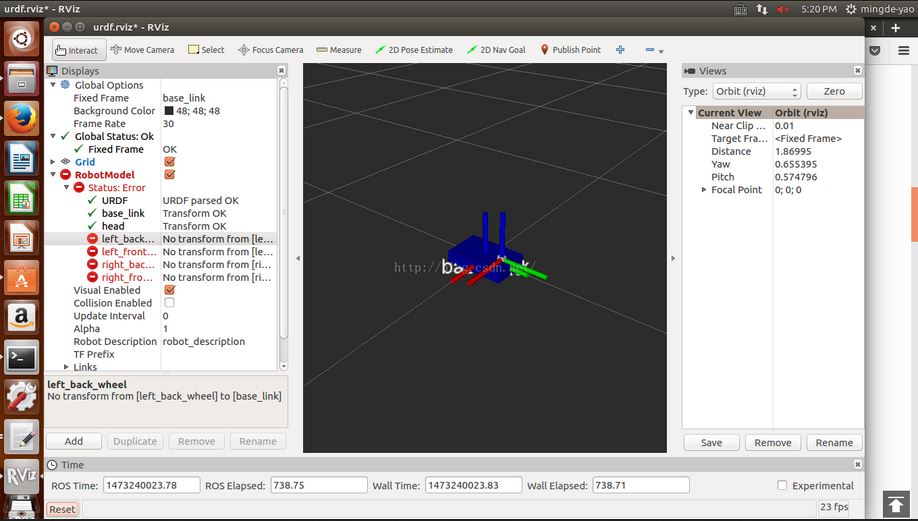Close the Time panel
918x521 pixels.
[857, 464]
